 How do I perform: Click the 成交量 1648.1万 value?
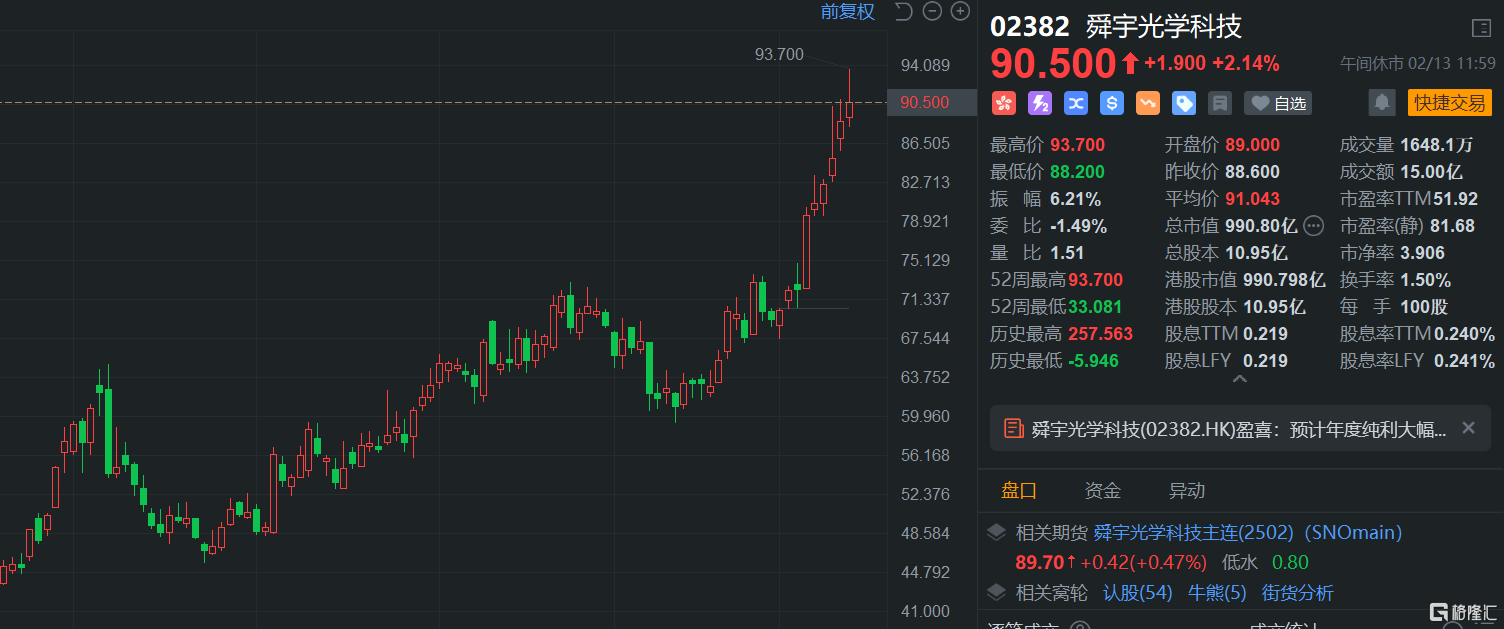pyautogui.click(x=1435, y=145)
